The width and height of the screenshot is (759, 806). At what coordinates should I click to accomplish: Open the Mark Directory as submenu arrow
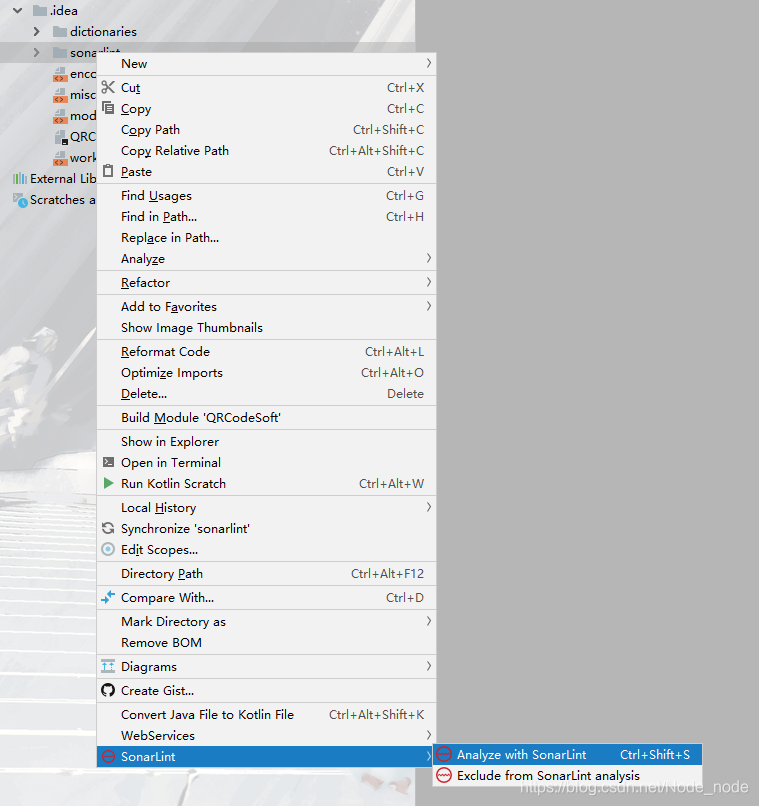(428, 621)
